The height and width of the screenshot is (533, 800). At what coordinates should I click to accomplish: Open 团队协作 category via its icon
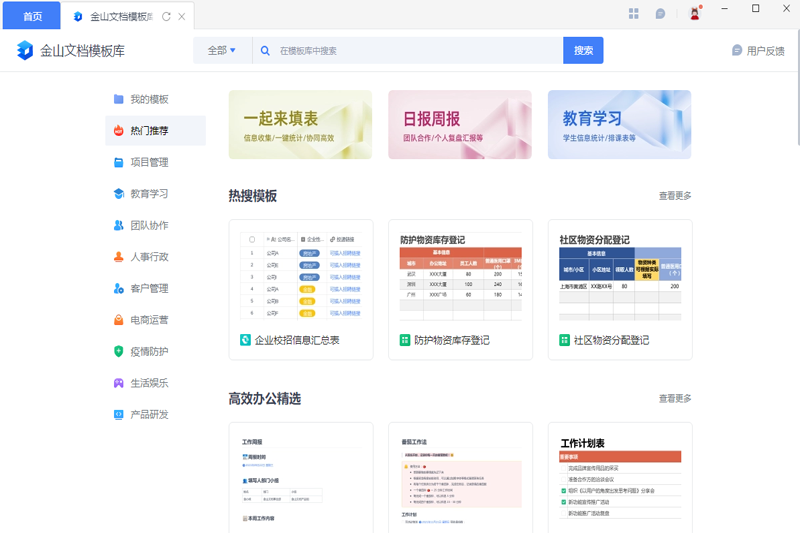119,225
